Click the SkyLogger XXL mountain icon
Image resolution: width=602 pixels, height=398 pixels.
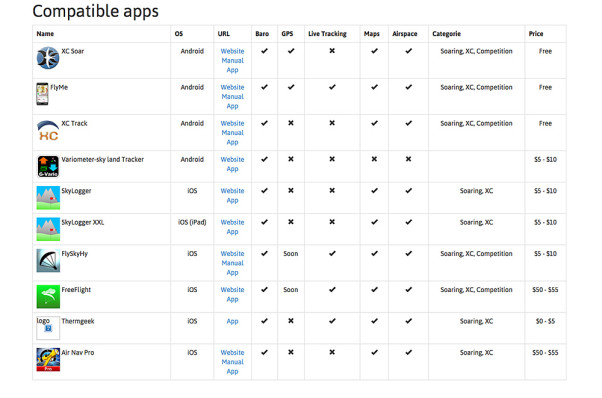(x=48, y=229)
